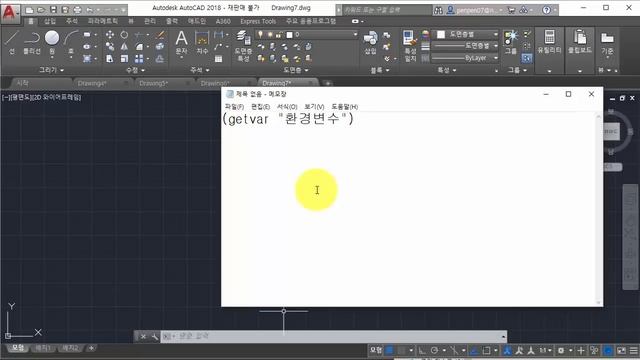Toggle ortho mode in status bar

(x=422, y=350)
